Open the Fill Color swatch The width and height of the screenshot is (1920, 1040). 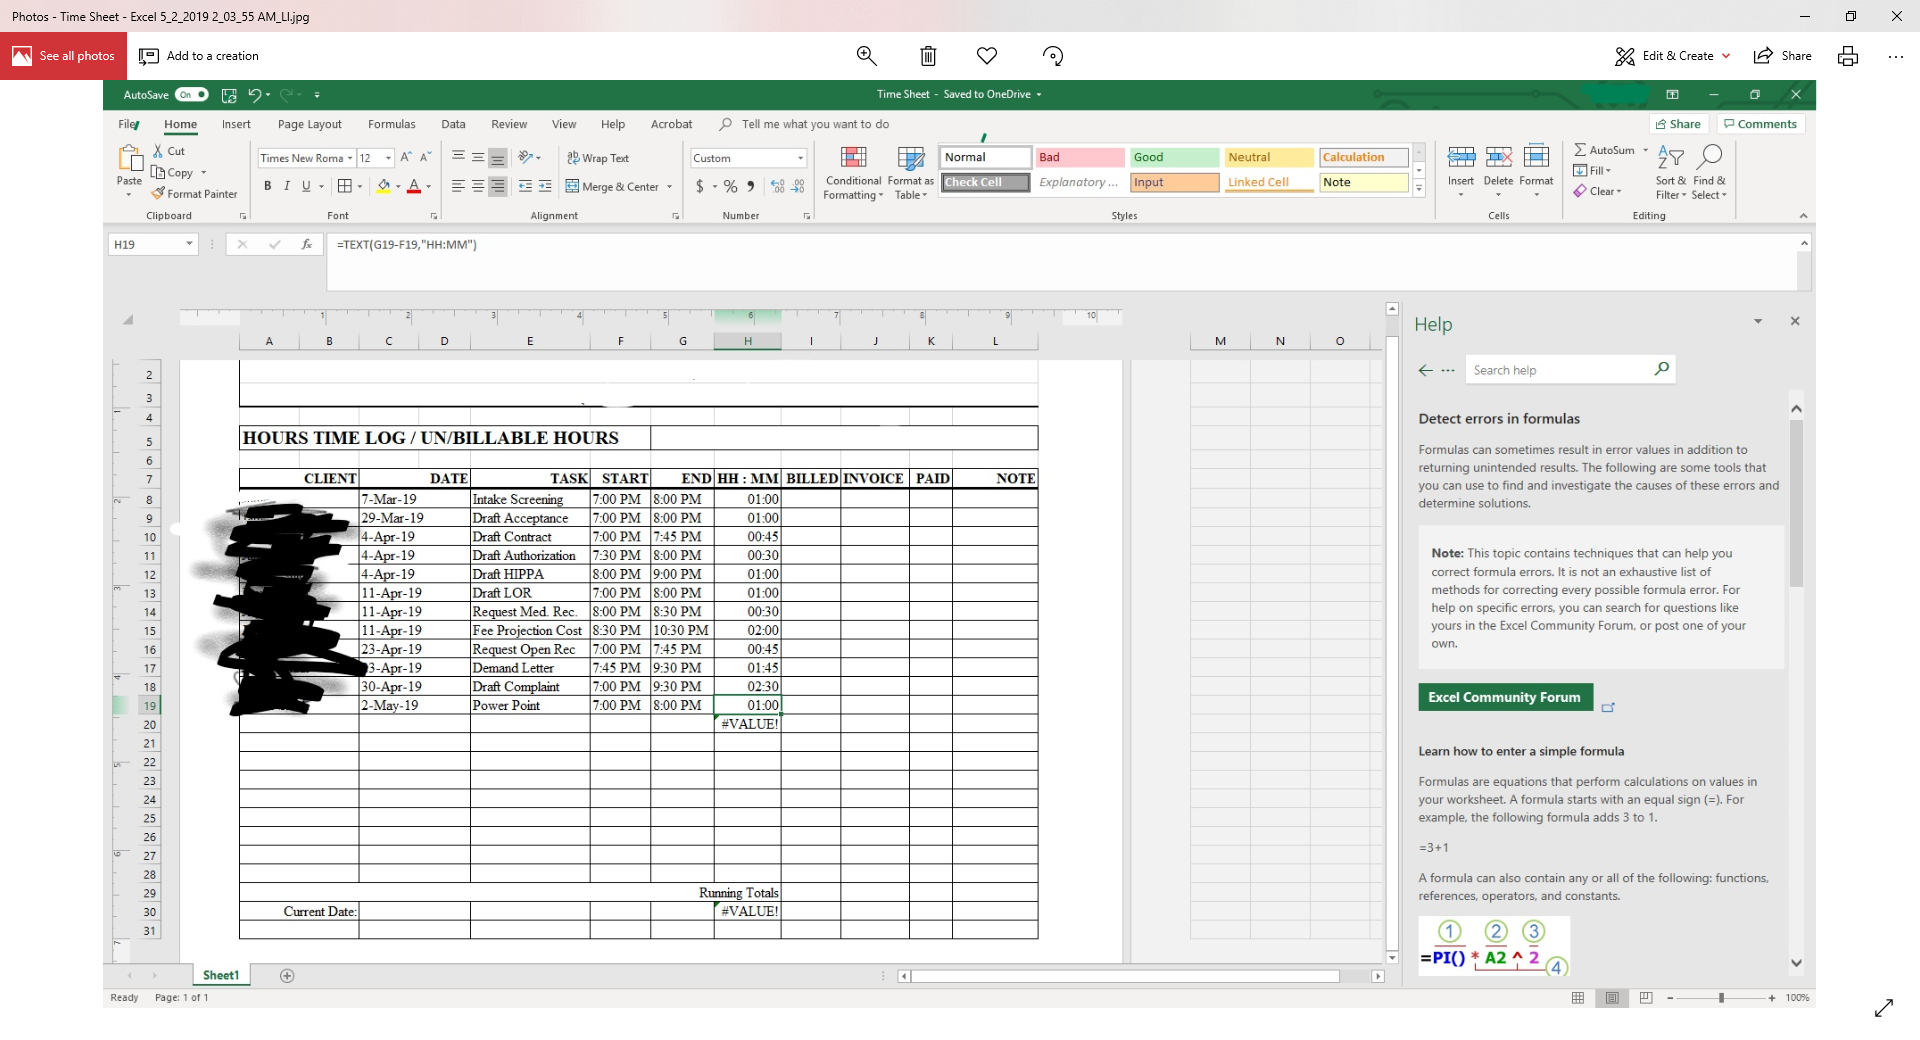click(x=384, y=186)
